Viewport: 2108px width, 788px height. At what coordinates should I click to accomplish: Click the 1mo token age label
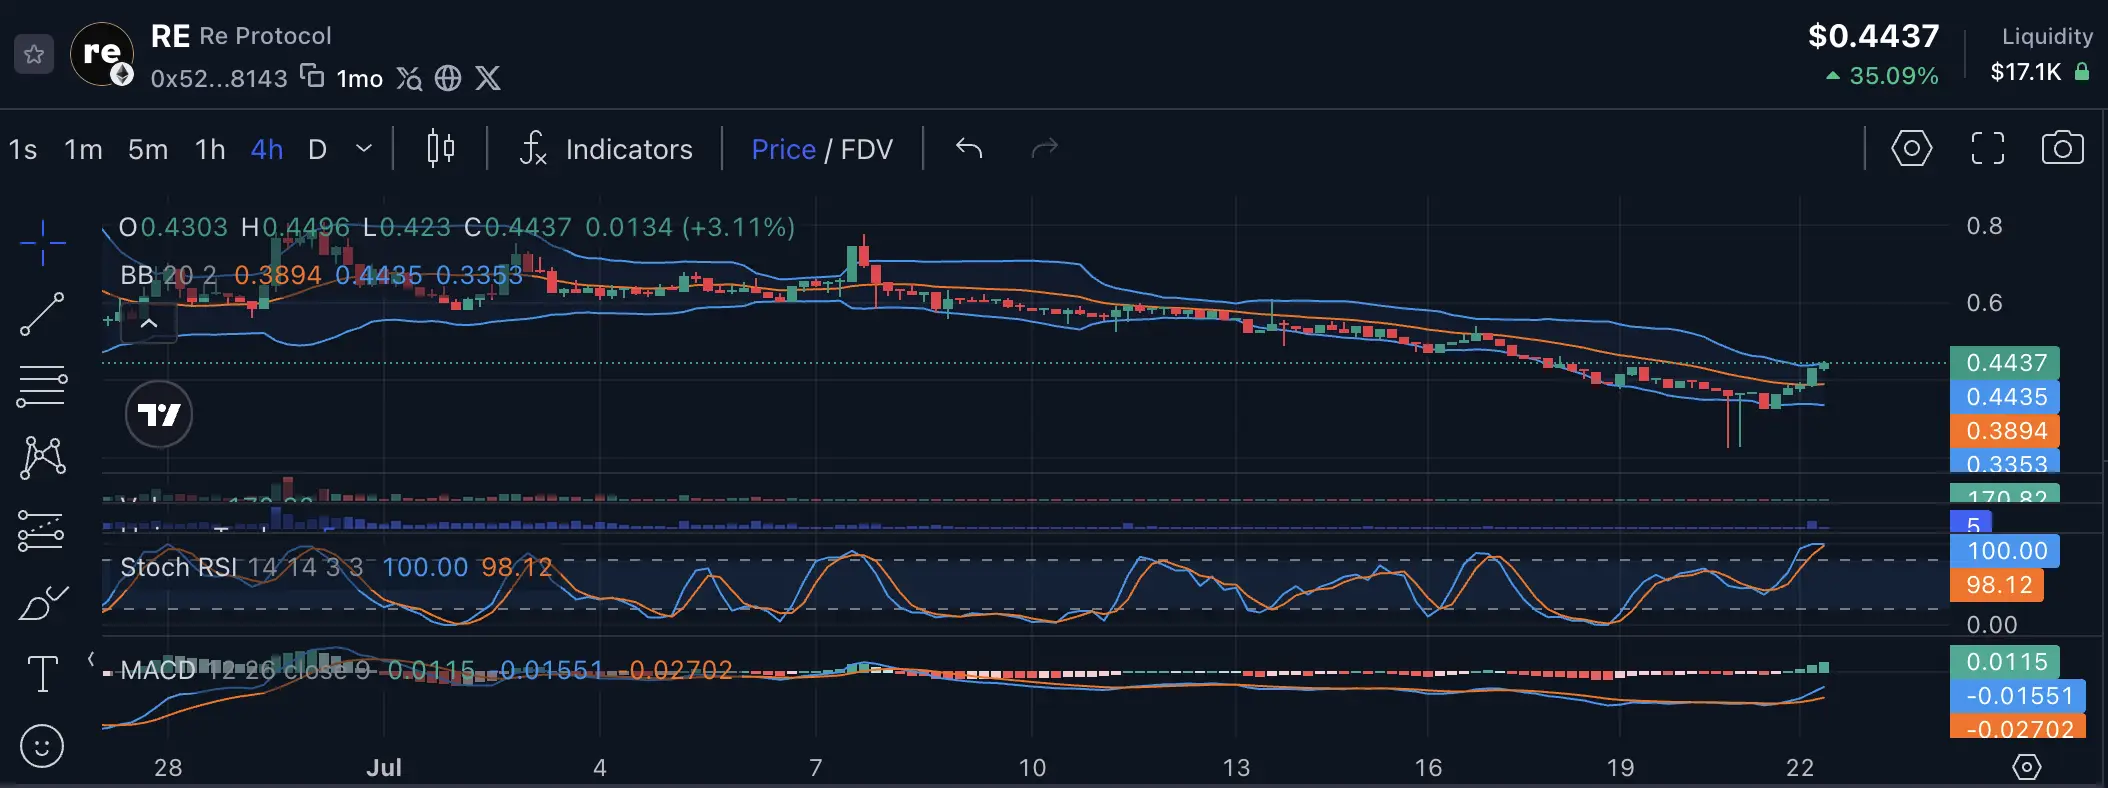pos(359,79)
